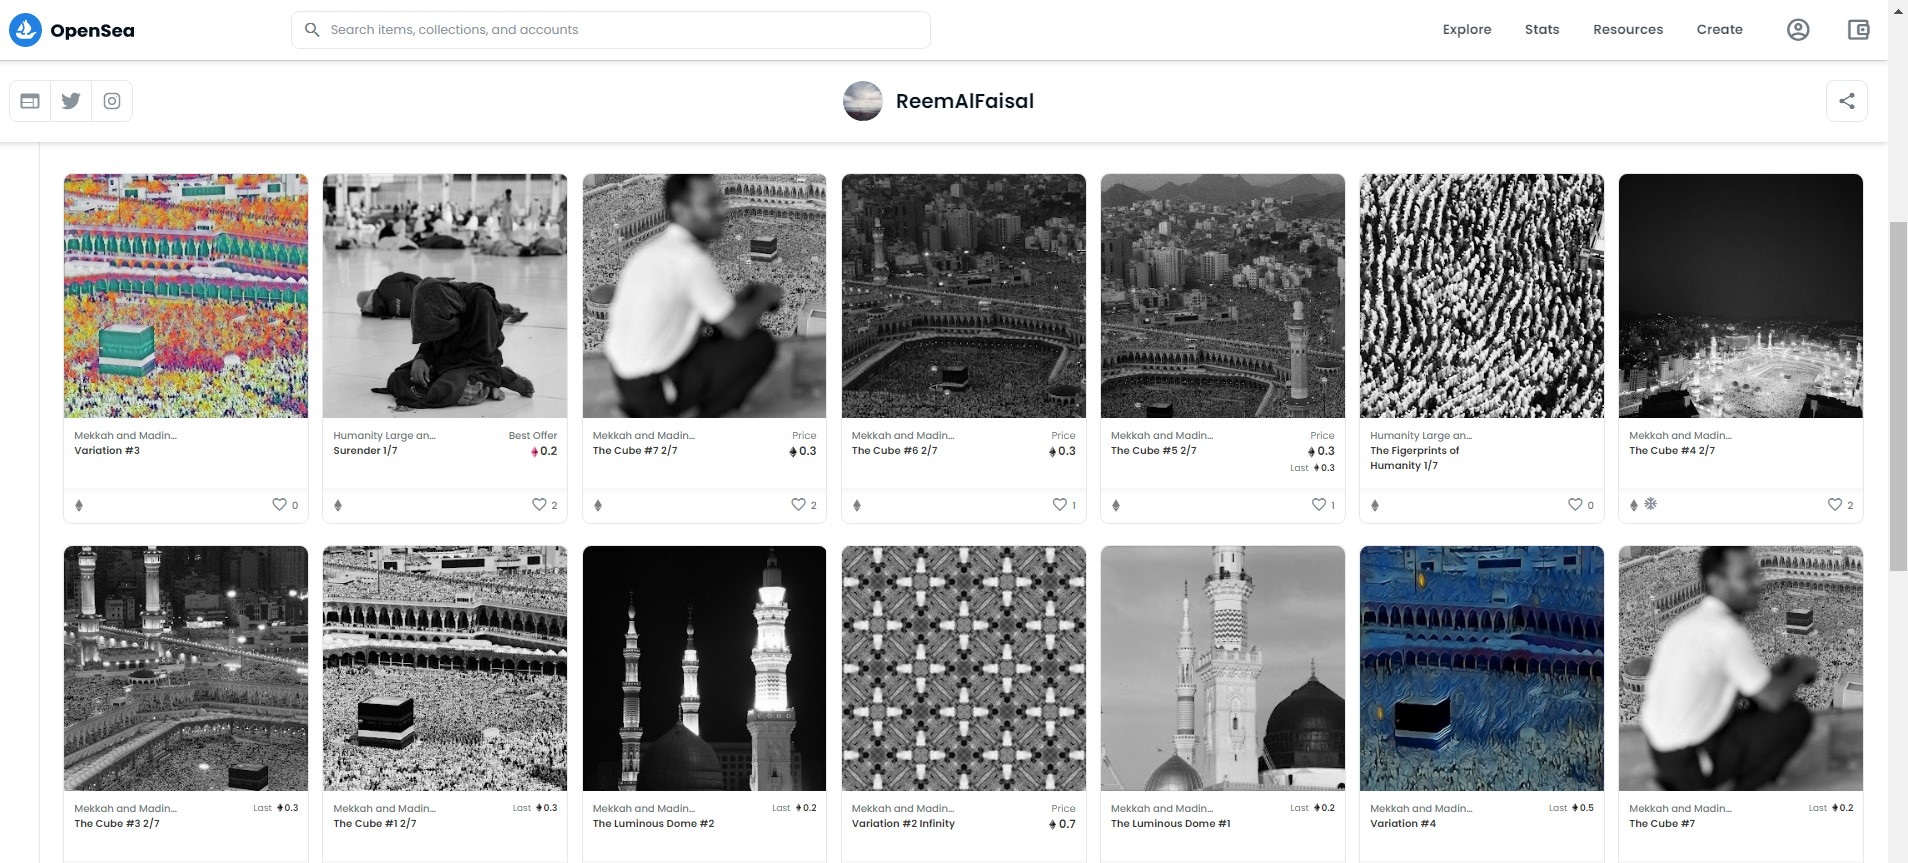The width and height of the screenshot is (1908, 863).
Task: Click the search items input field
Action: coord(620,30)
